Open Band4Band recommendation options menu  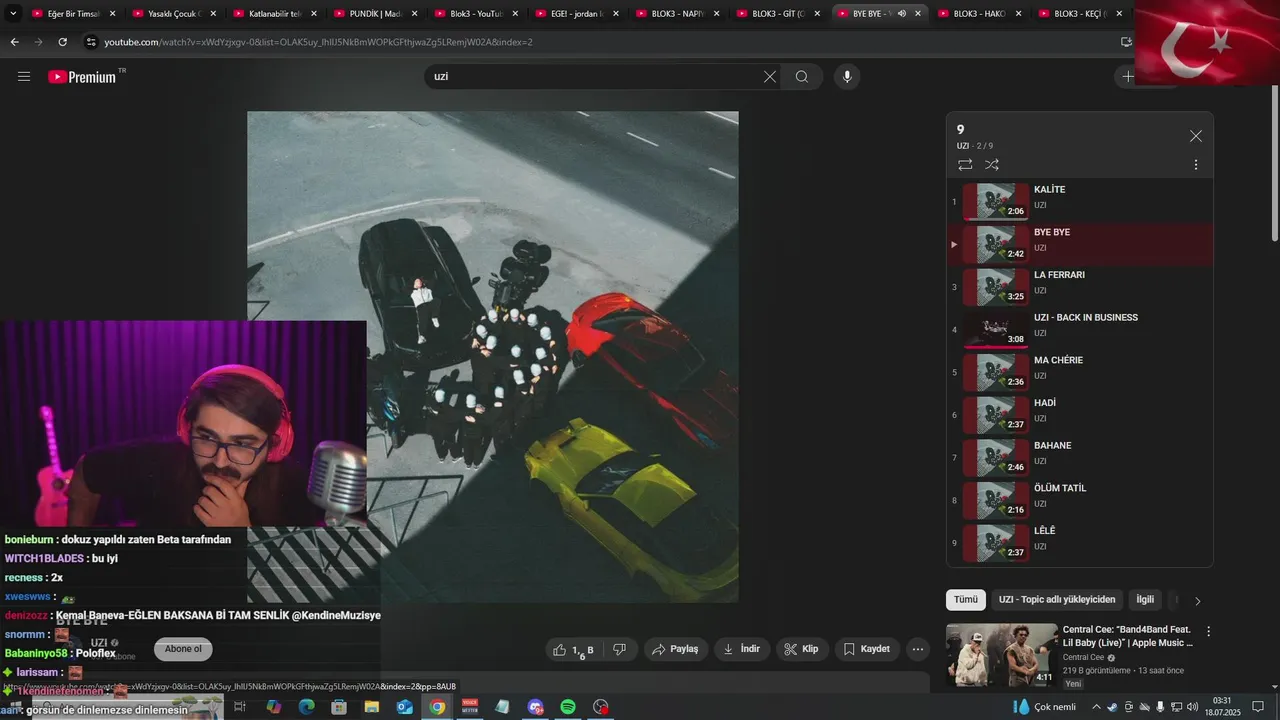pyautogui.click(x=1208, y=632)
